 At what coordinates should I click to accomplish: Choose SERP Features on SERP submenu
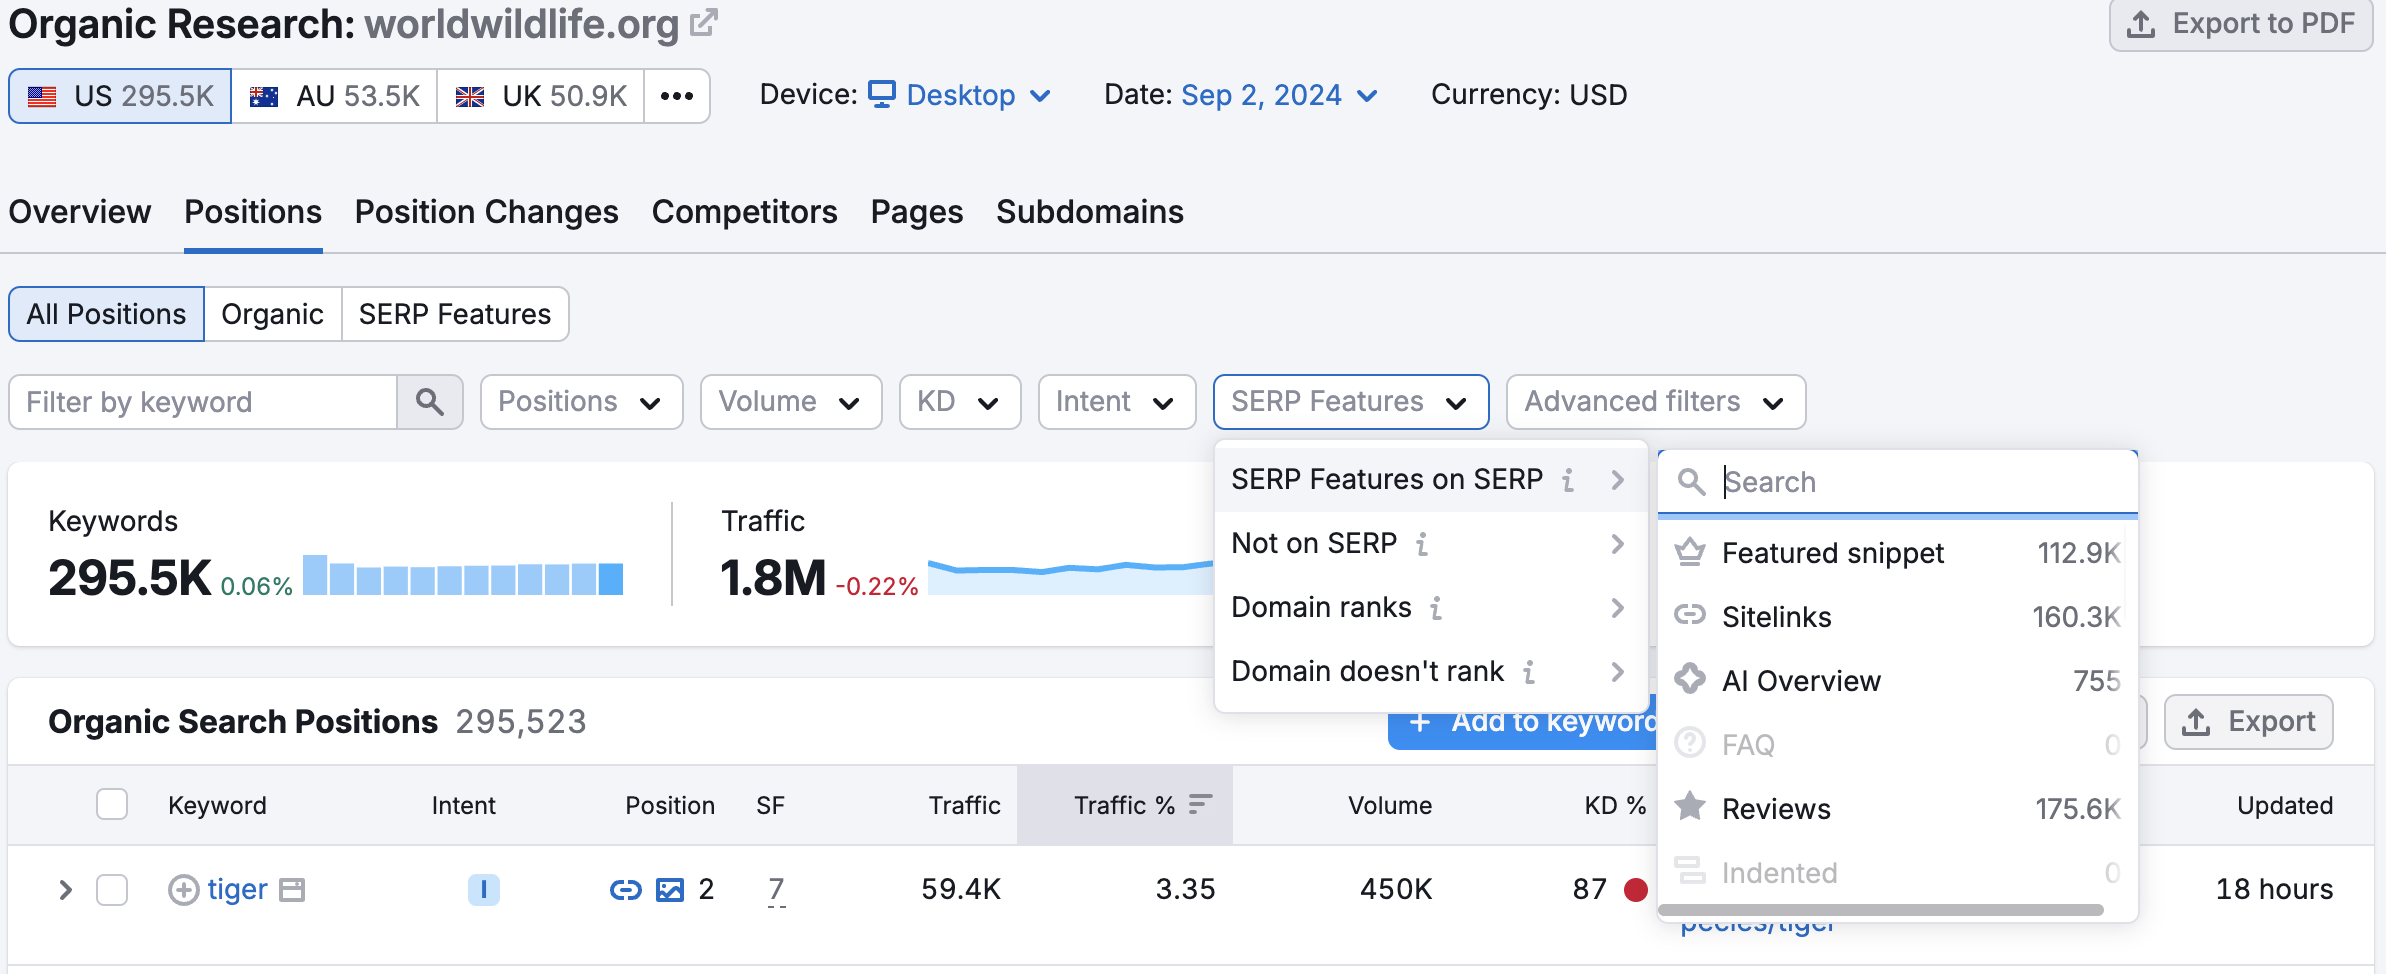coord(1431,480)
